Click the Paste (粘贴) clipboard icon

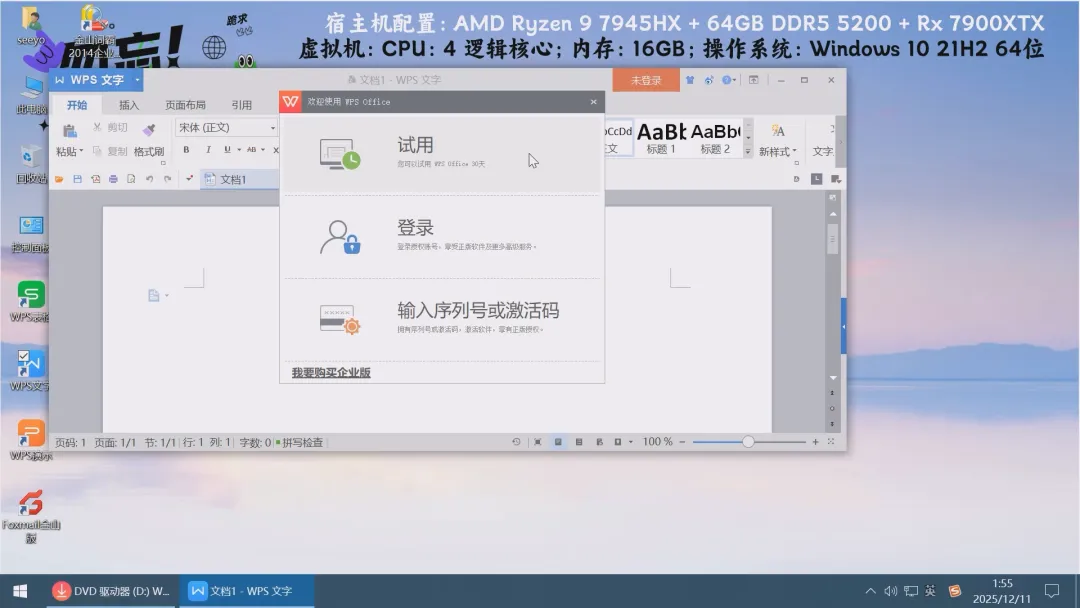70,130
